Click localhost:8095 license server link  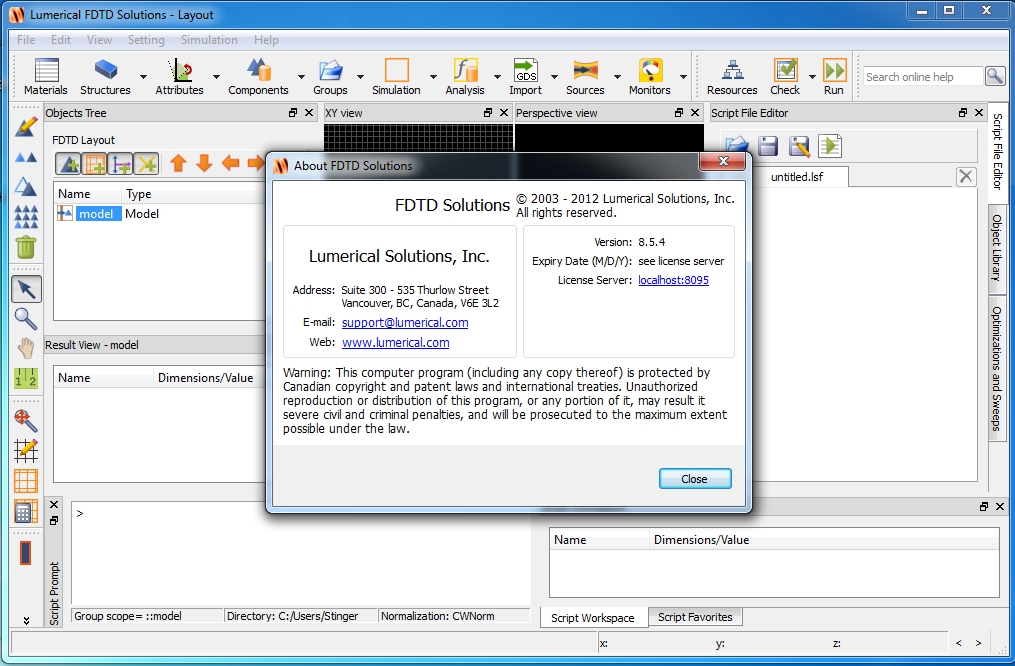coord(673,280)
